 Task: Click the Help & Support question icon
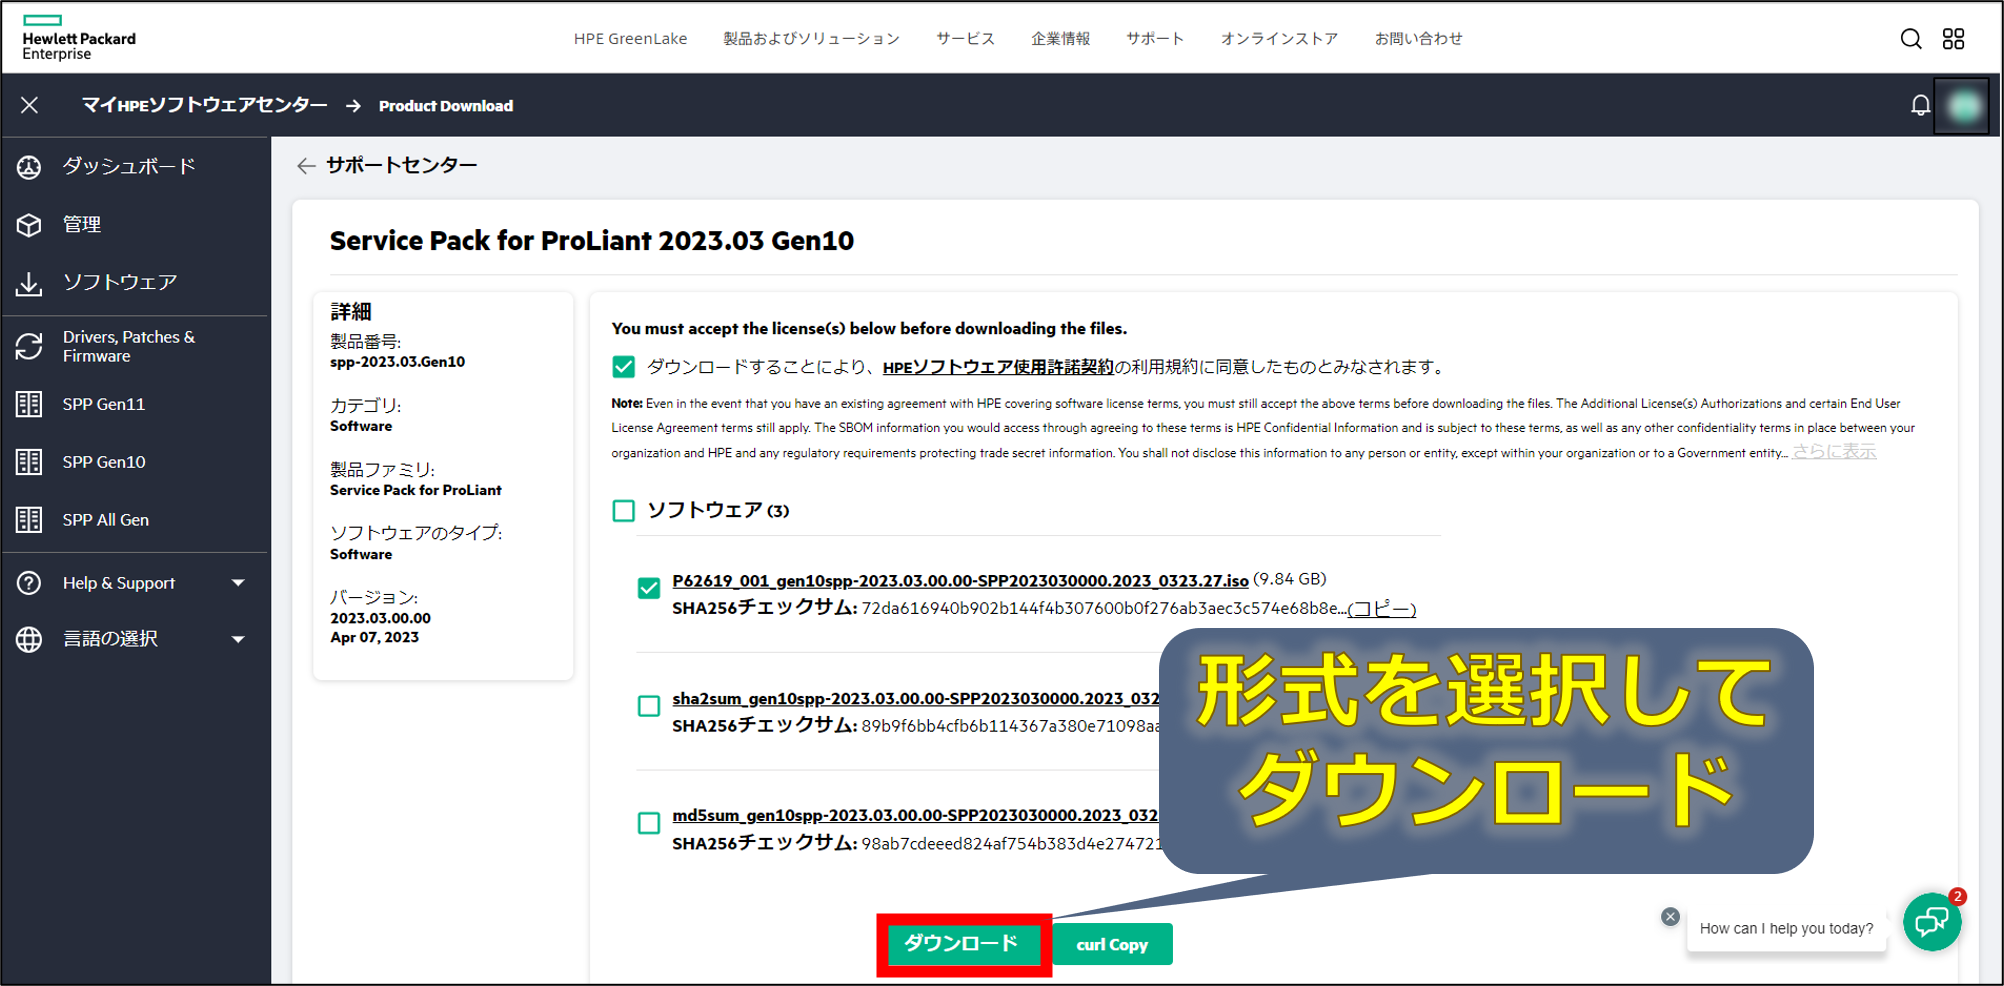[29, 583]
